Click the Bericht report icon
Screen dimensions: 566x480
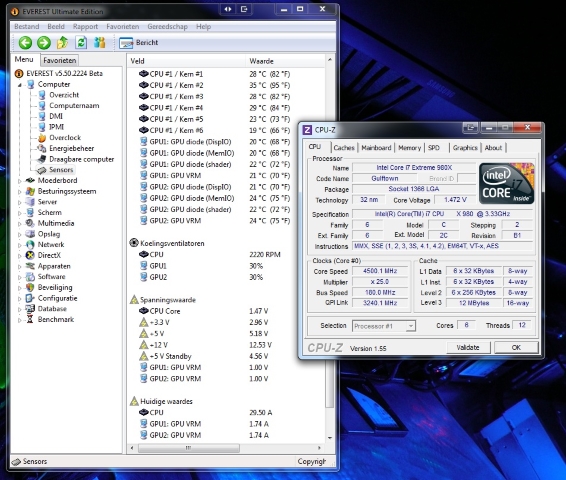(126, 43)
